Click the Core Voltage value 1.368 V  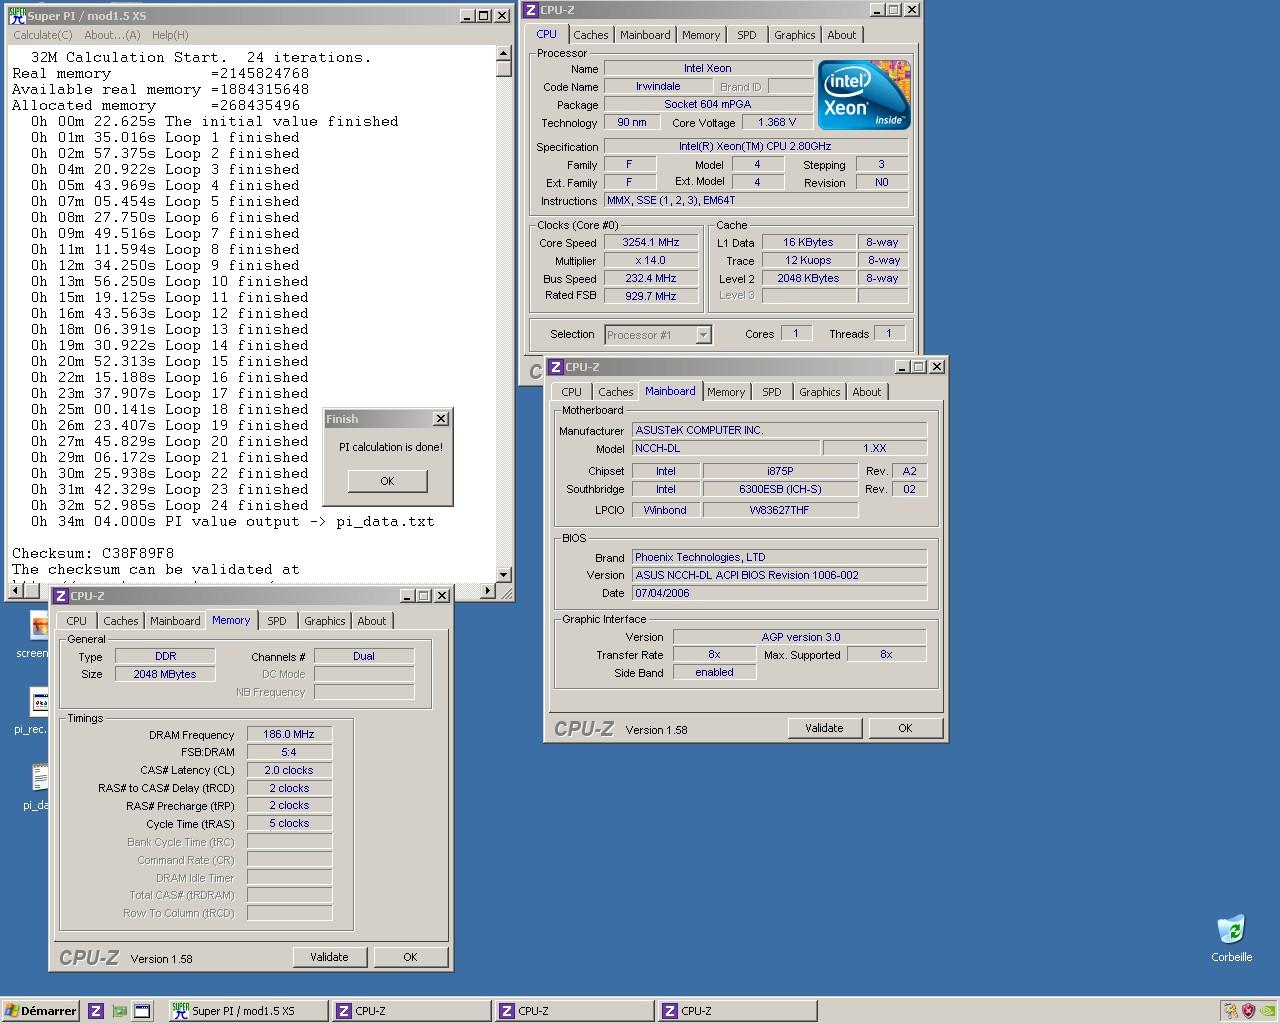[777, 123]
